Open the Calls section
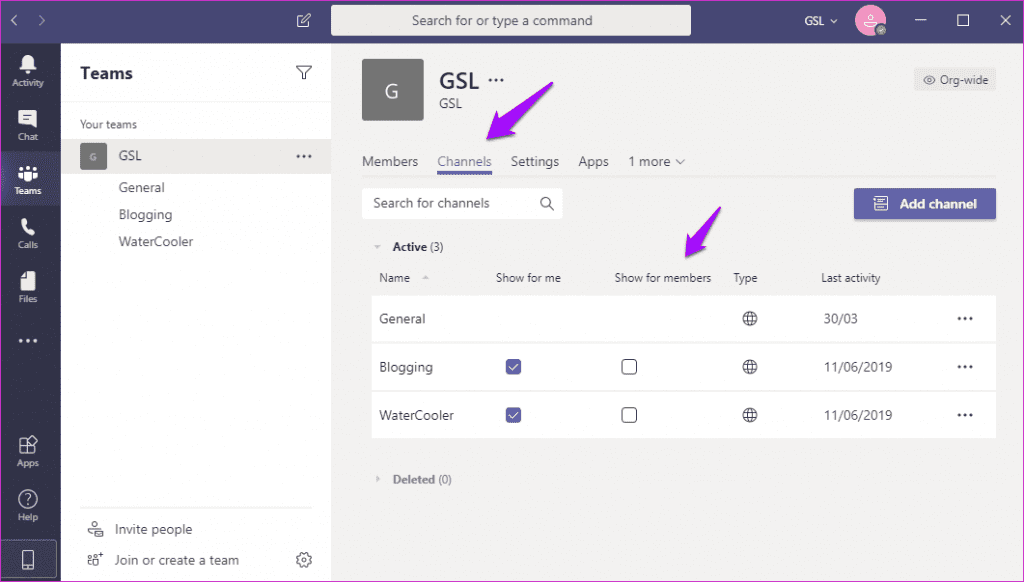The width and height of the screenshot is (1024, 582). (28, 232)
